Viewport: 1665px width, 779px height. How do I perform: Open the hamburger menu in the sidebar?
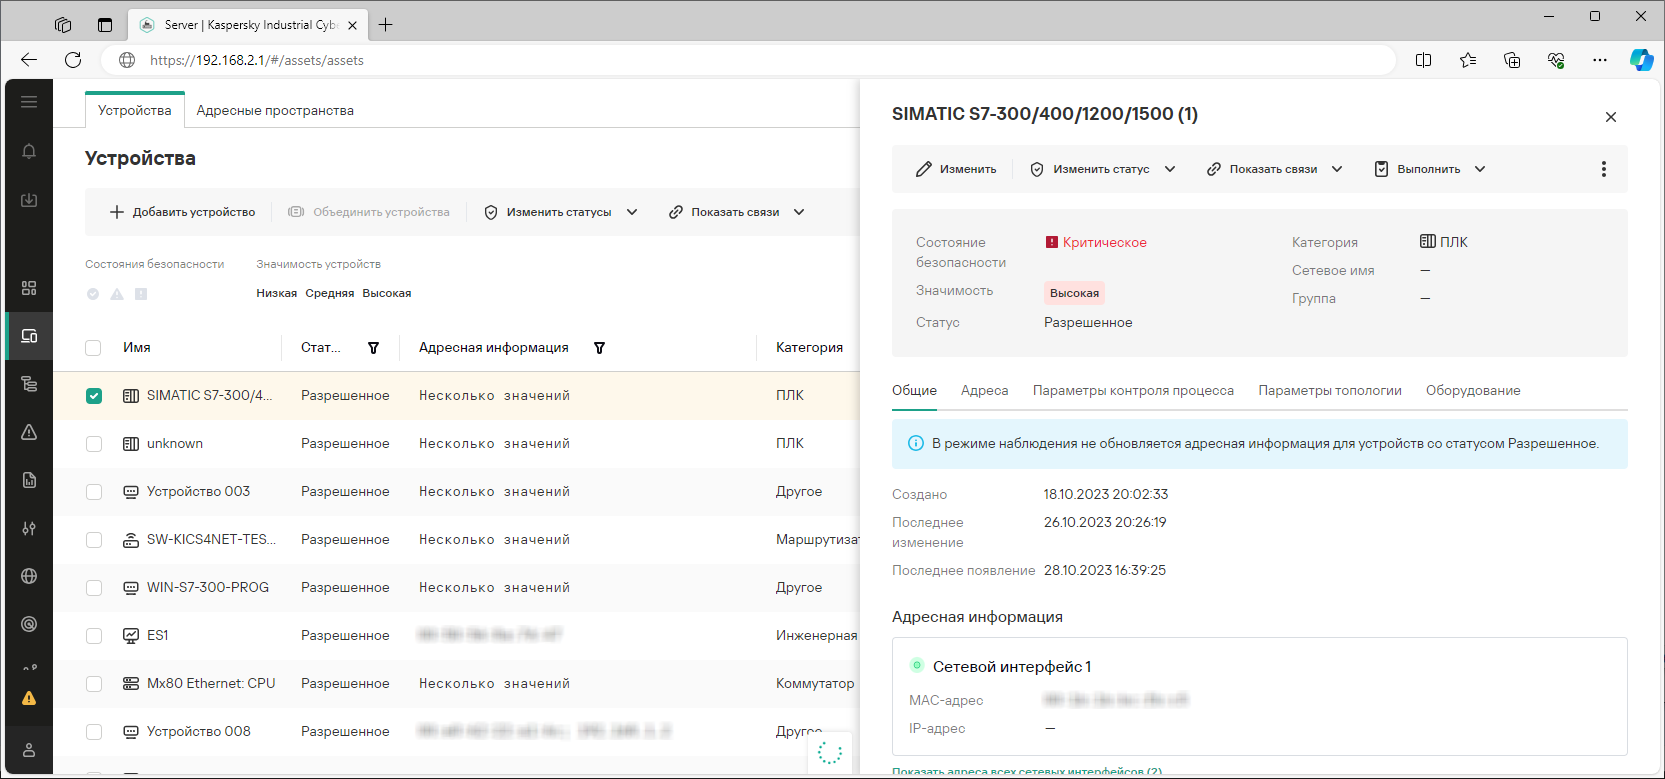coord(29,102)
